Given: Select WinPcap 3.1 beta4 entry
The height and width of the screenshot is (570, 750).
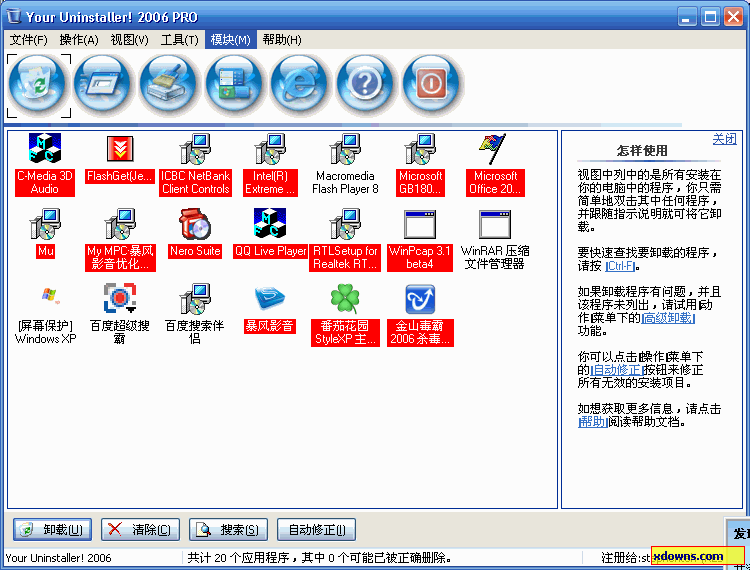Looking at the screenshot, I should [x=419, y=240].
